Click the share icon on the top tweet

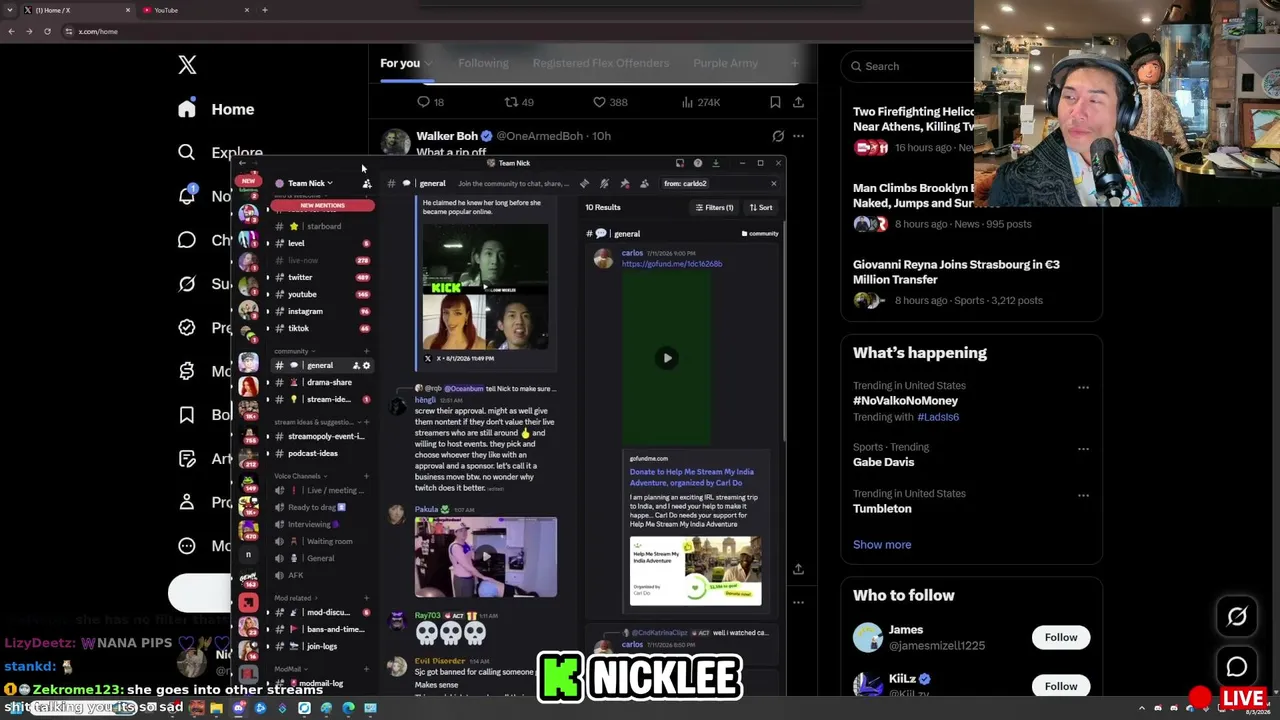click(x=798, y=102)
